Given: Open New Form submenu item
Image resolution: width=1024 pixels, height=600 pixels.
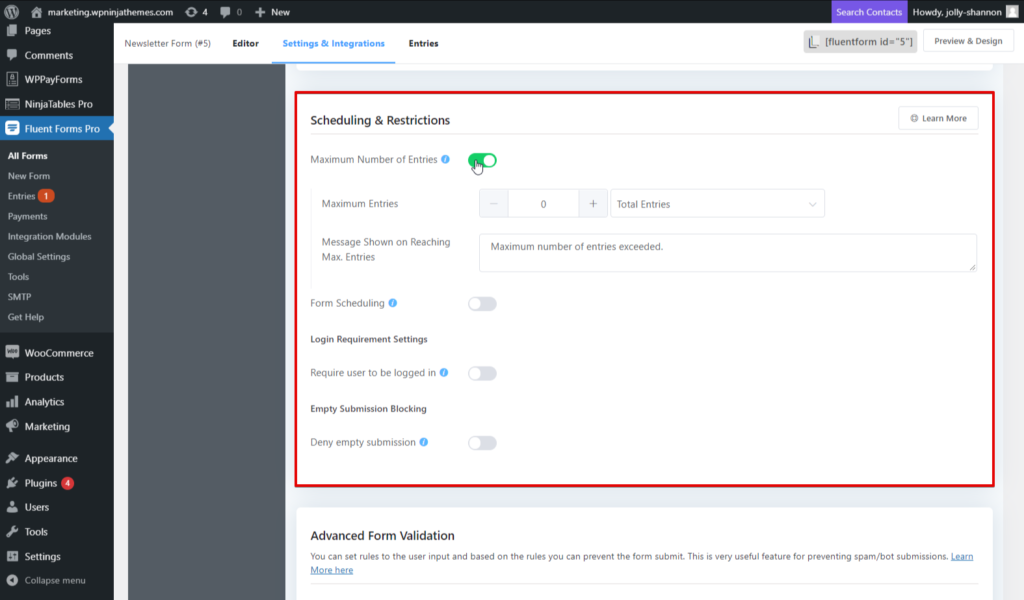Looking at the screenshot, I should pyautogui.click(x=29, y=176).
